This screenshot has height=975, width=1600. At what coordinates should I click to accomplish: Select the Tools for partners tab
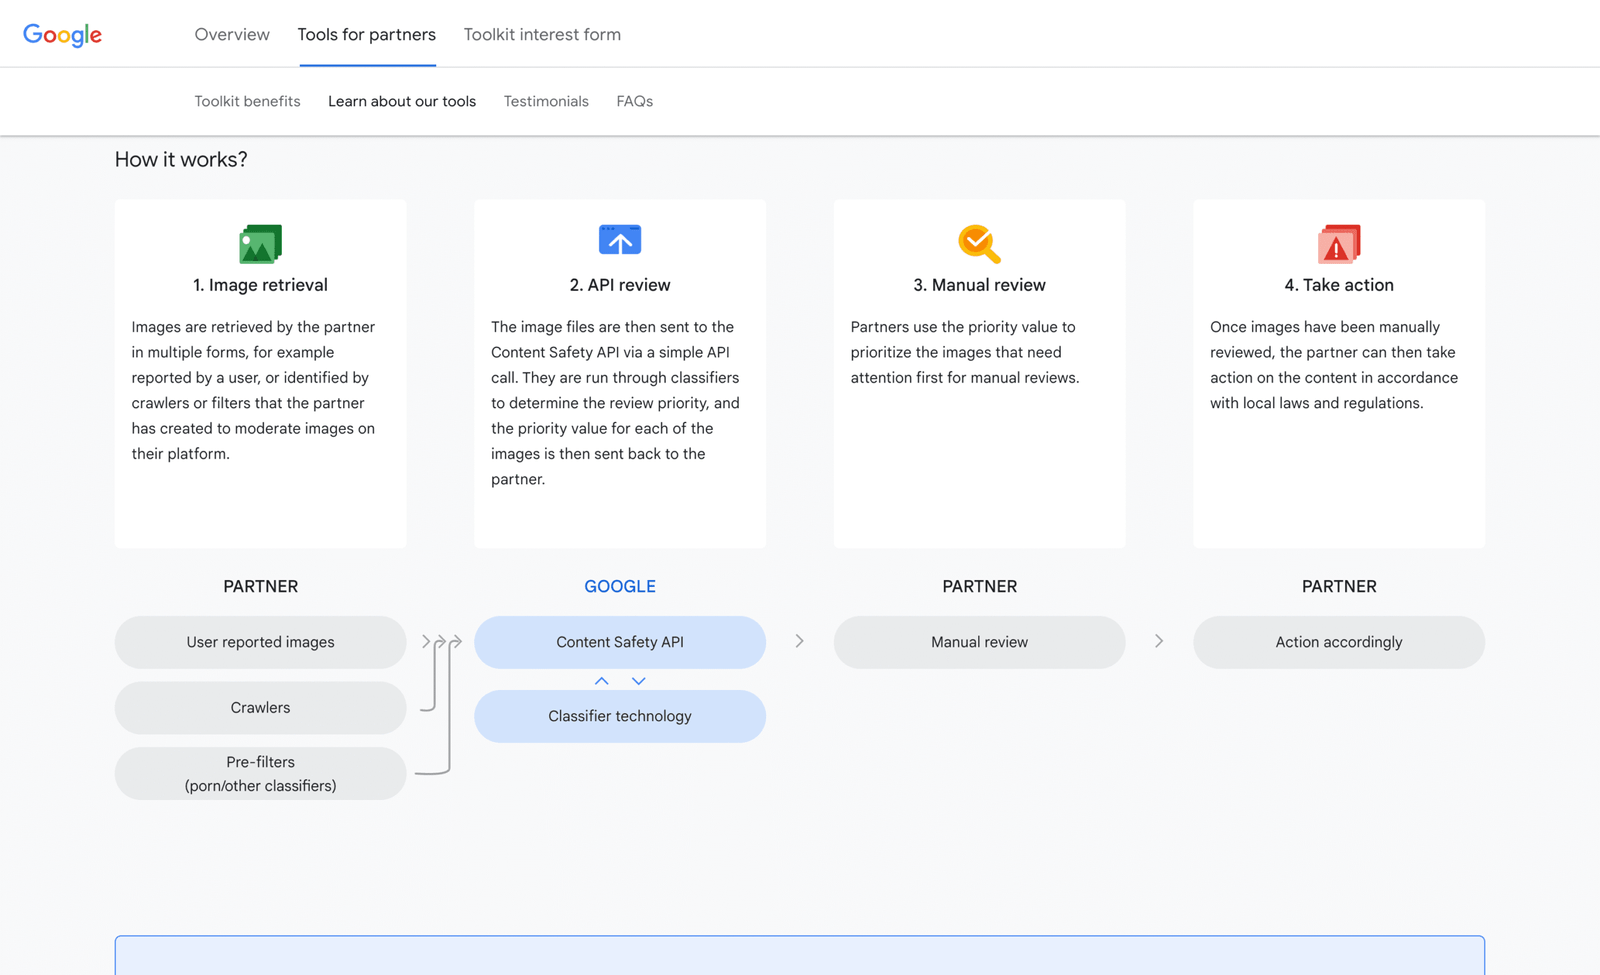[x=367, y=35]
